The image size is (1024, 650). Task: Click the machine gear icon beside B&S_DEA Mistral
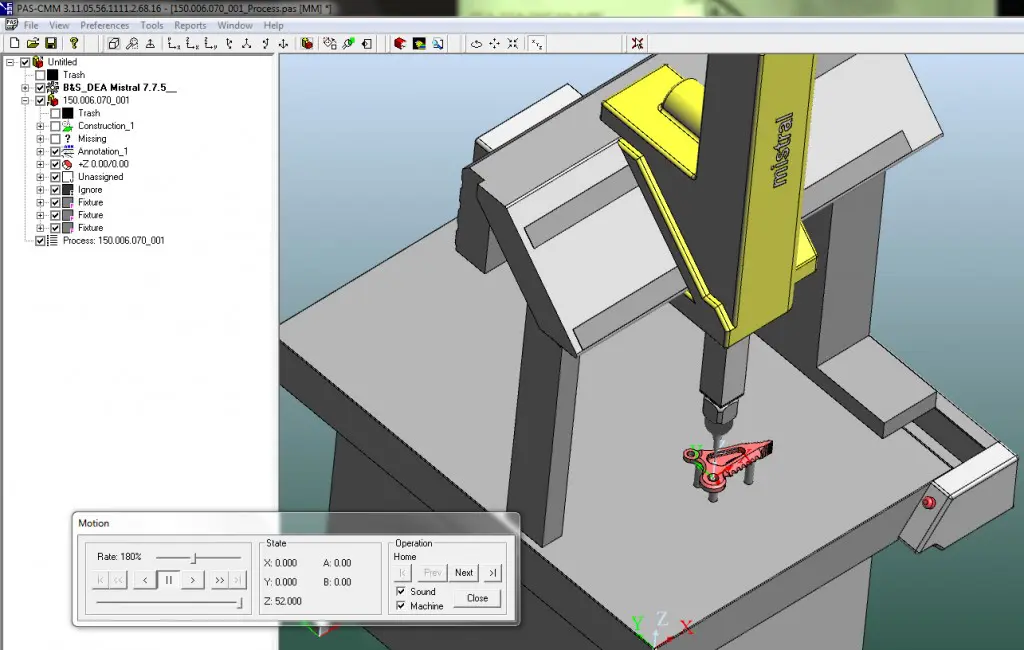coord(53,88)
